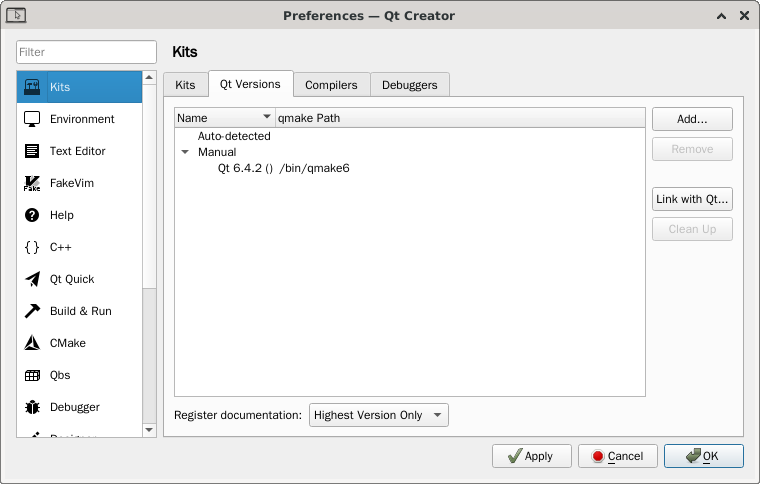Screen dimensions: 760x484
Task: Open the Environment monitor icon
Action: (x=32, y=119)
